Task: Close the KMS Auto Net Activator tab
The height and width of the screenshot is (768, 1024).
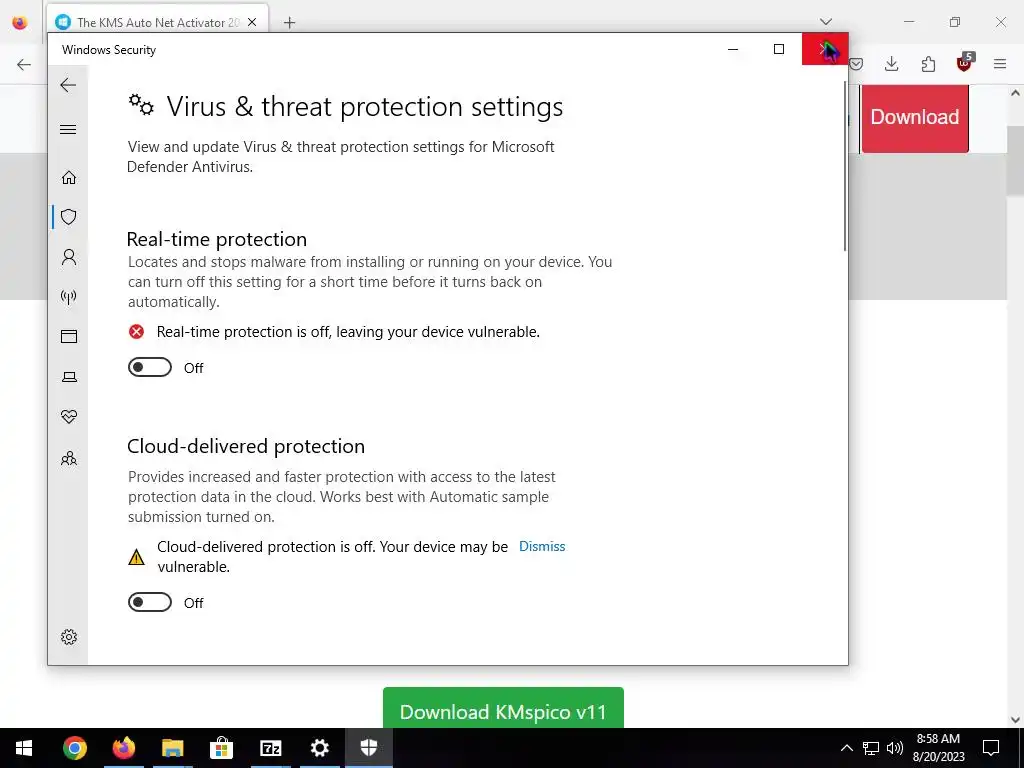Action: 252,22
